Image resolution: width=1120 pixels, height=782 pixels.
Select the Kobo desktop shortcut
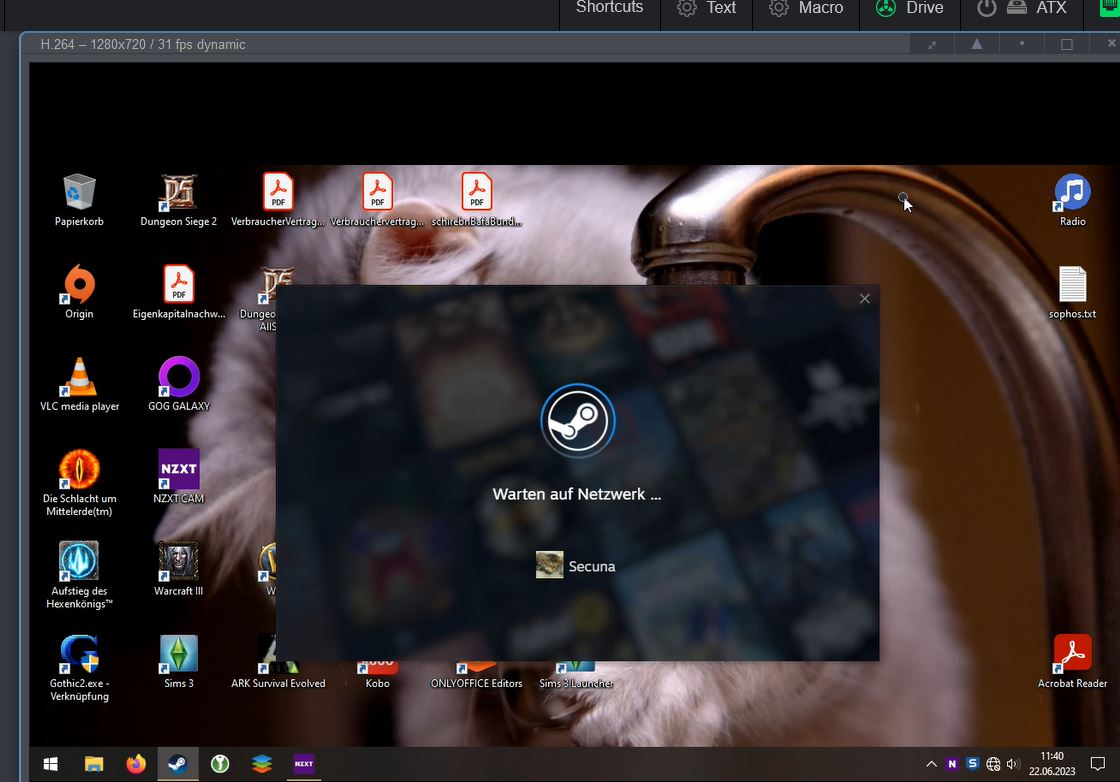(377, 676)
